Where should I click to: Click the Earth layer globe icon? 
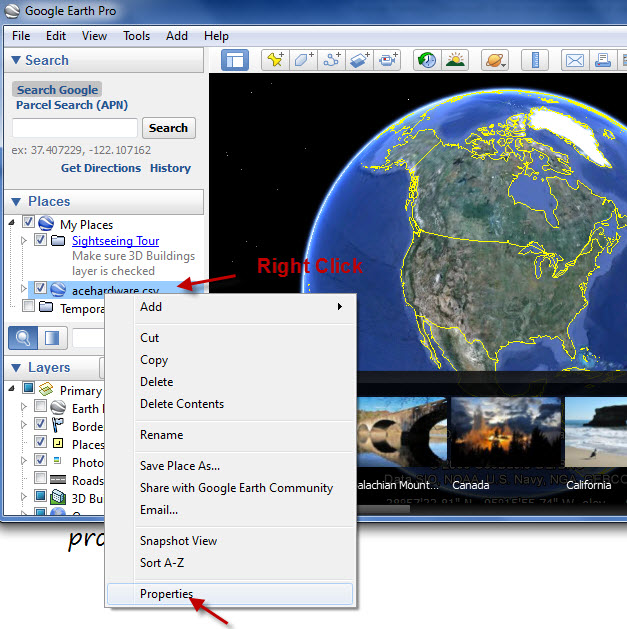coord(58,407)
